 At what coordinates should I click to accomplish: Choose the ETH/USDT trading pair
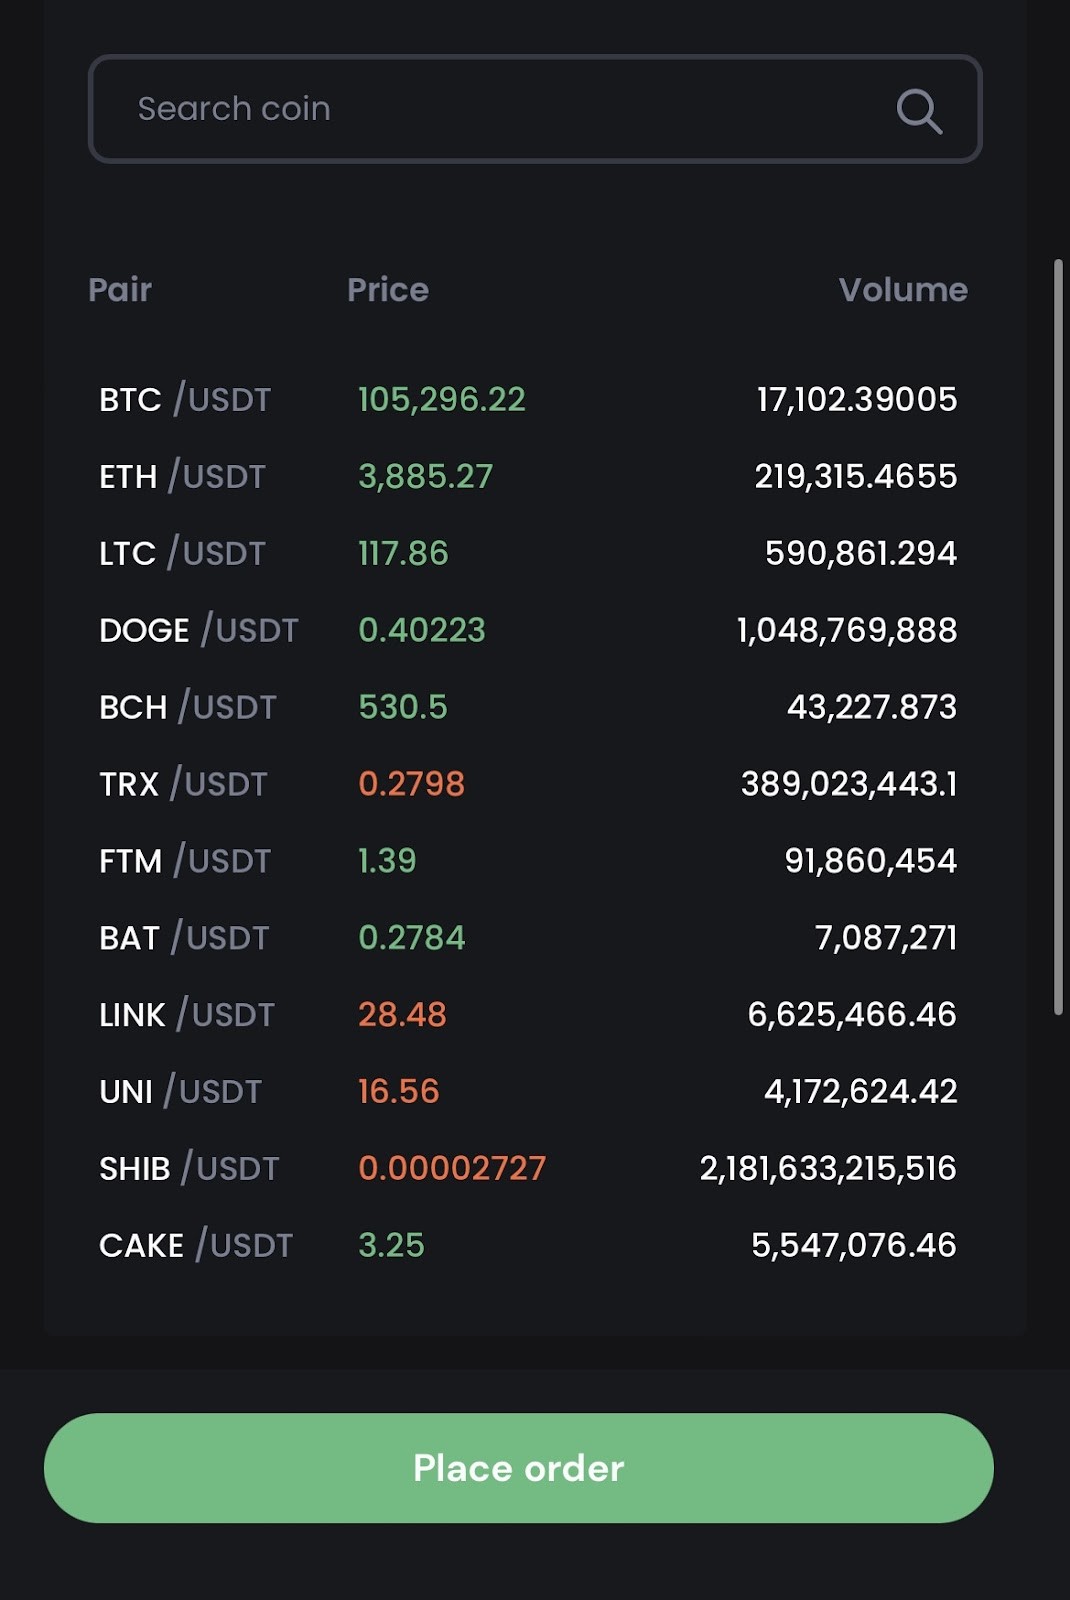[182, 477]
